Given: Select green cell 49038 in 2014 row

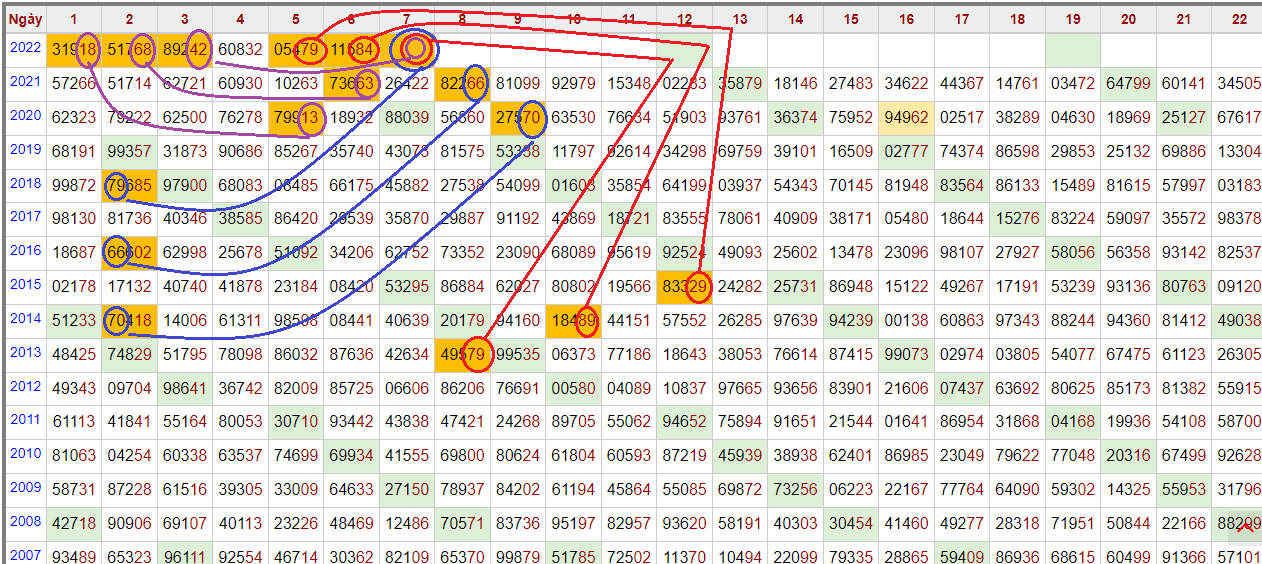Looking at the screenshot, I should click(1240, 320).
